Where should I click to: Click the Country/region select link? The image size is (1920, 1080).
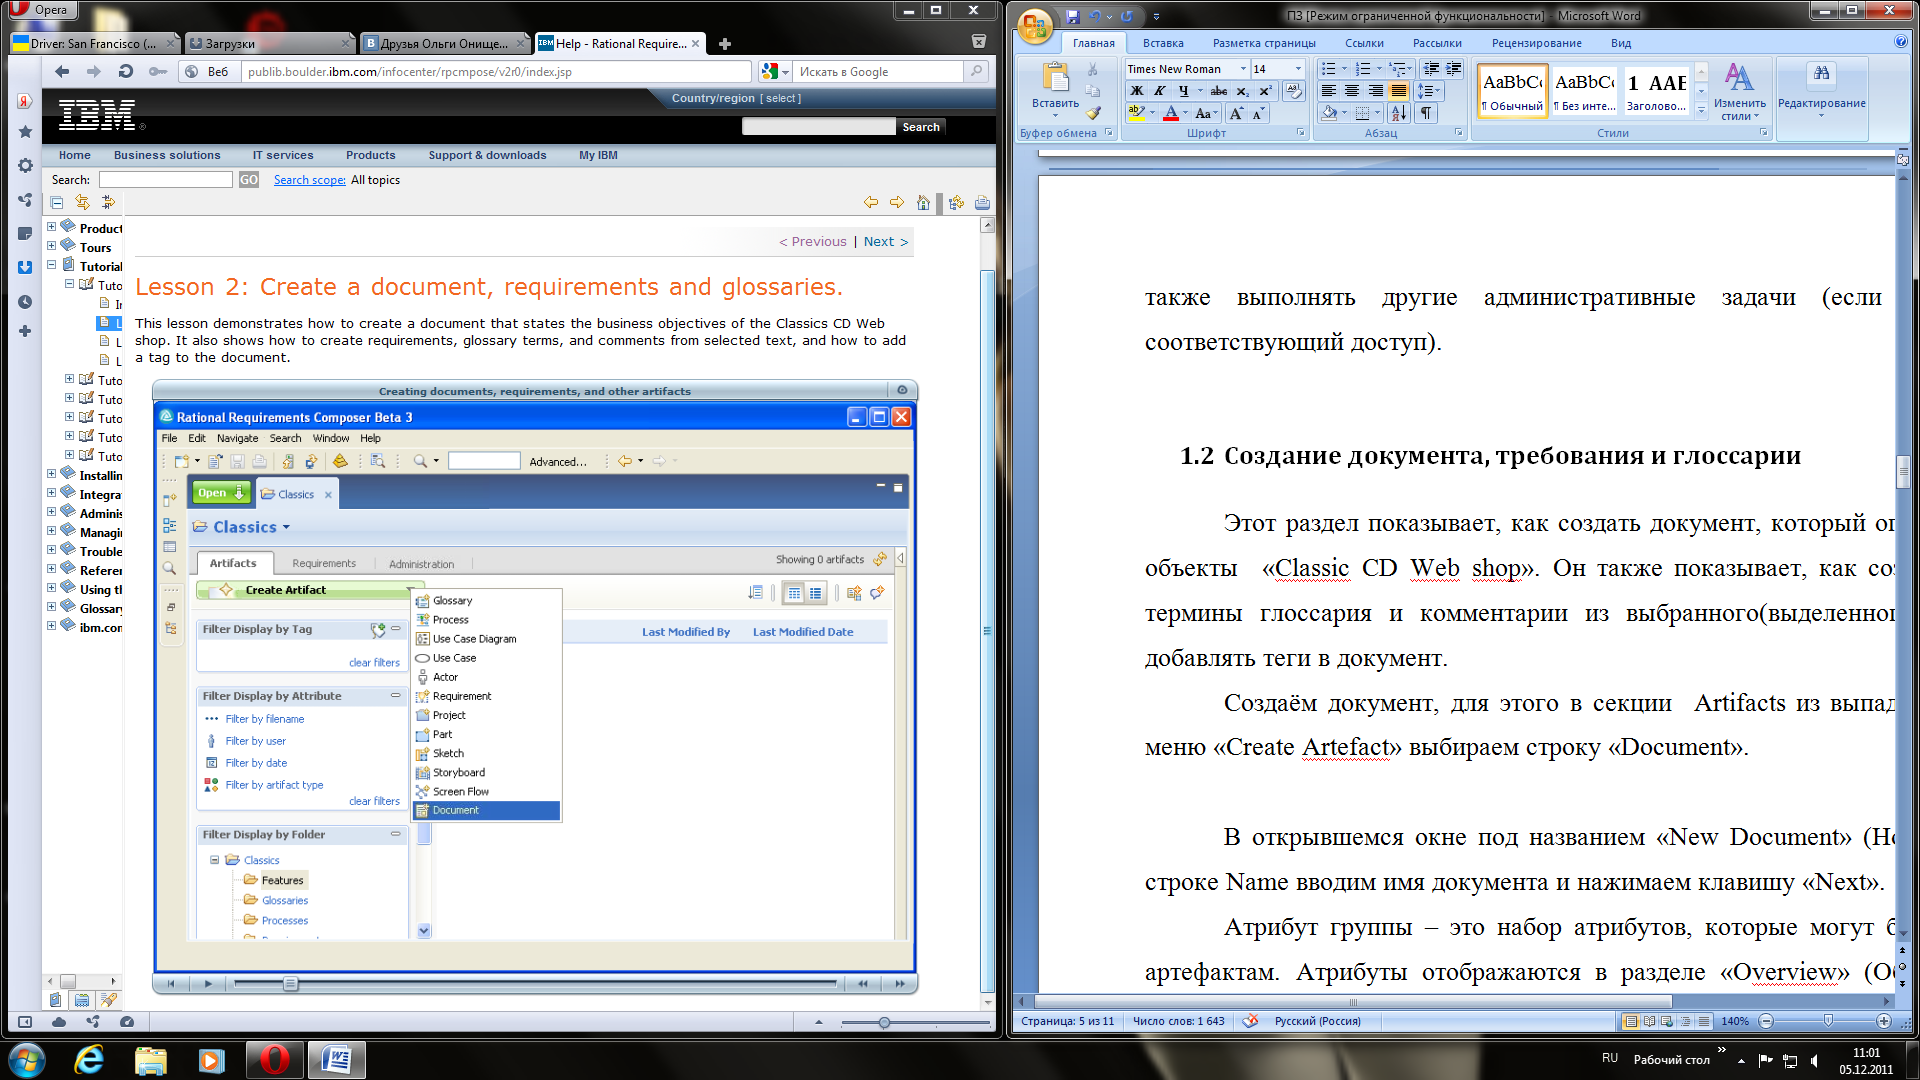pyautogui.click(x=781, y=98)
